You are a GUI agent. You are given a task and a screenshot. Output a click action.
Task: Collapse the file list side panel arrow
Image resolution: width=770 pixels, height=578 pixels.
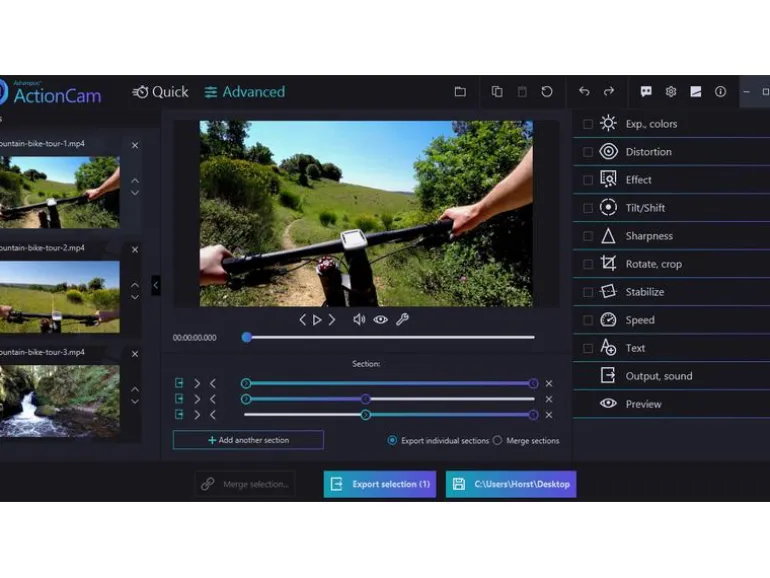(x=156, y=285)
